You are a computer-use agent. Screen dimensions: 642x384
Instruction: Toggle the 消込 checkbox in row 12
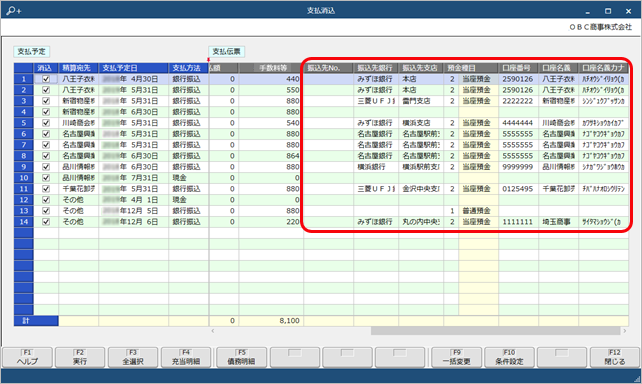point(46,200)
